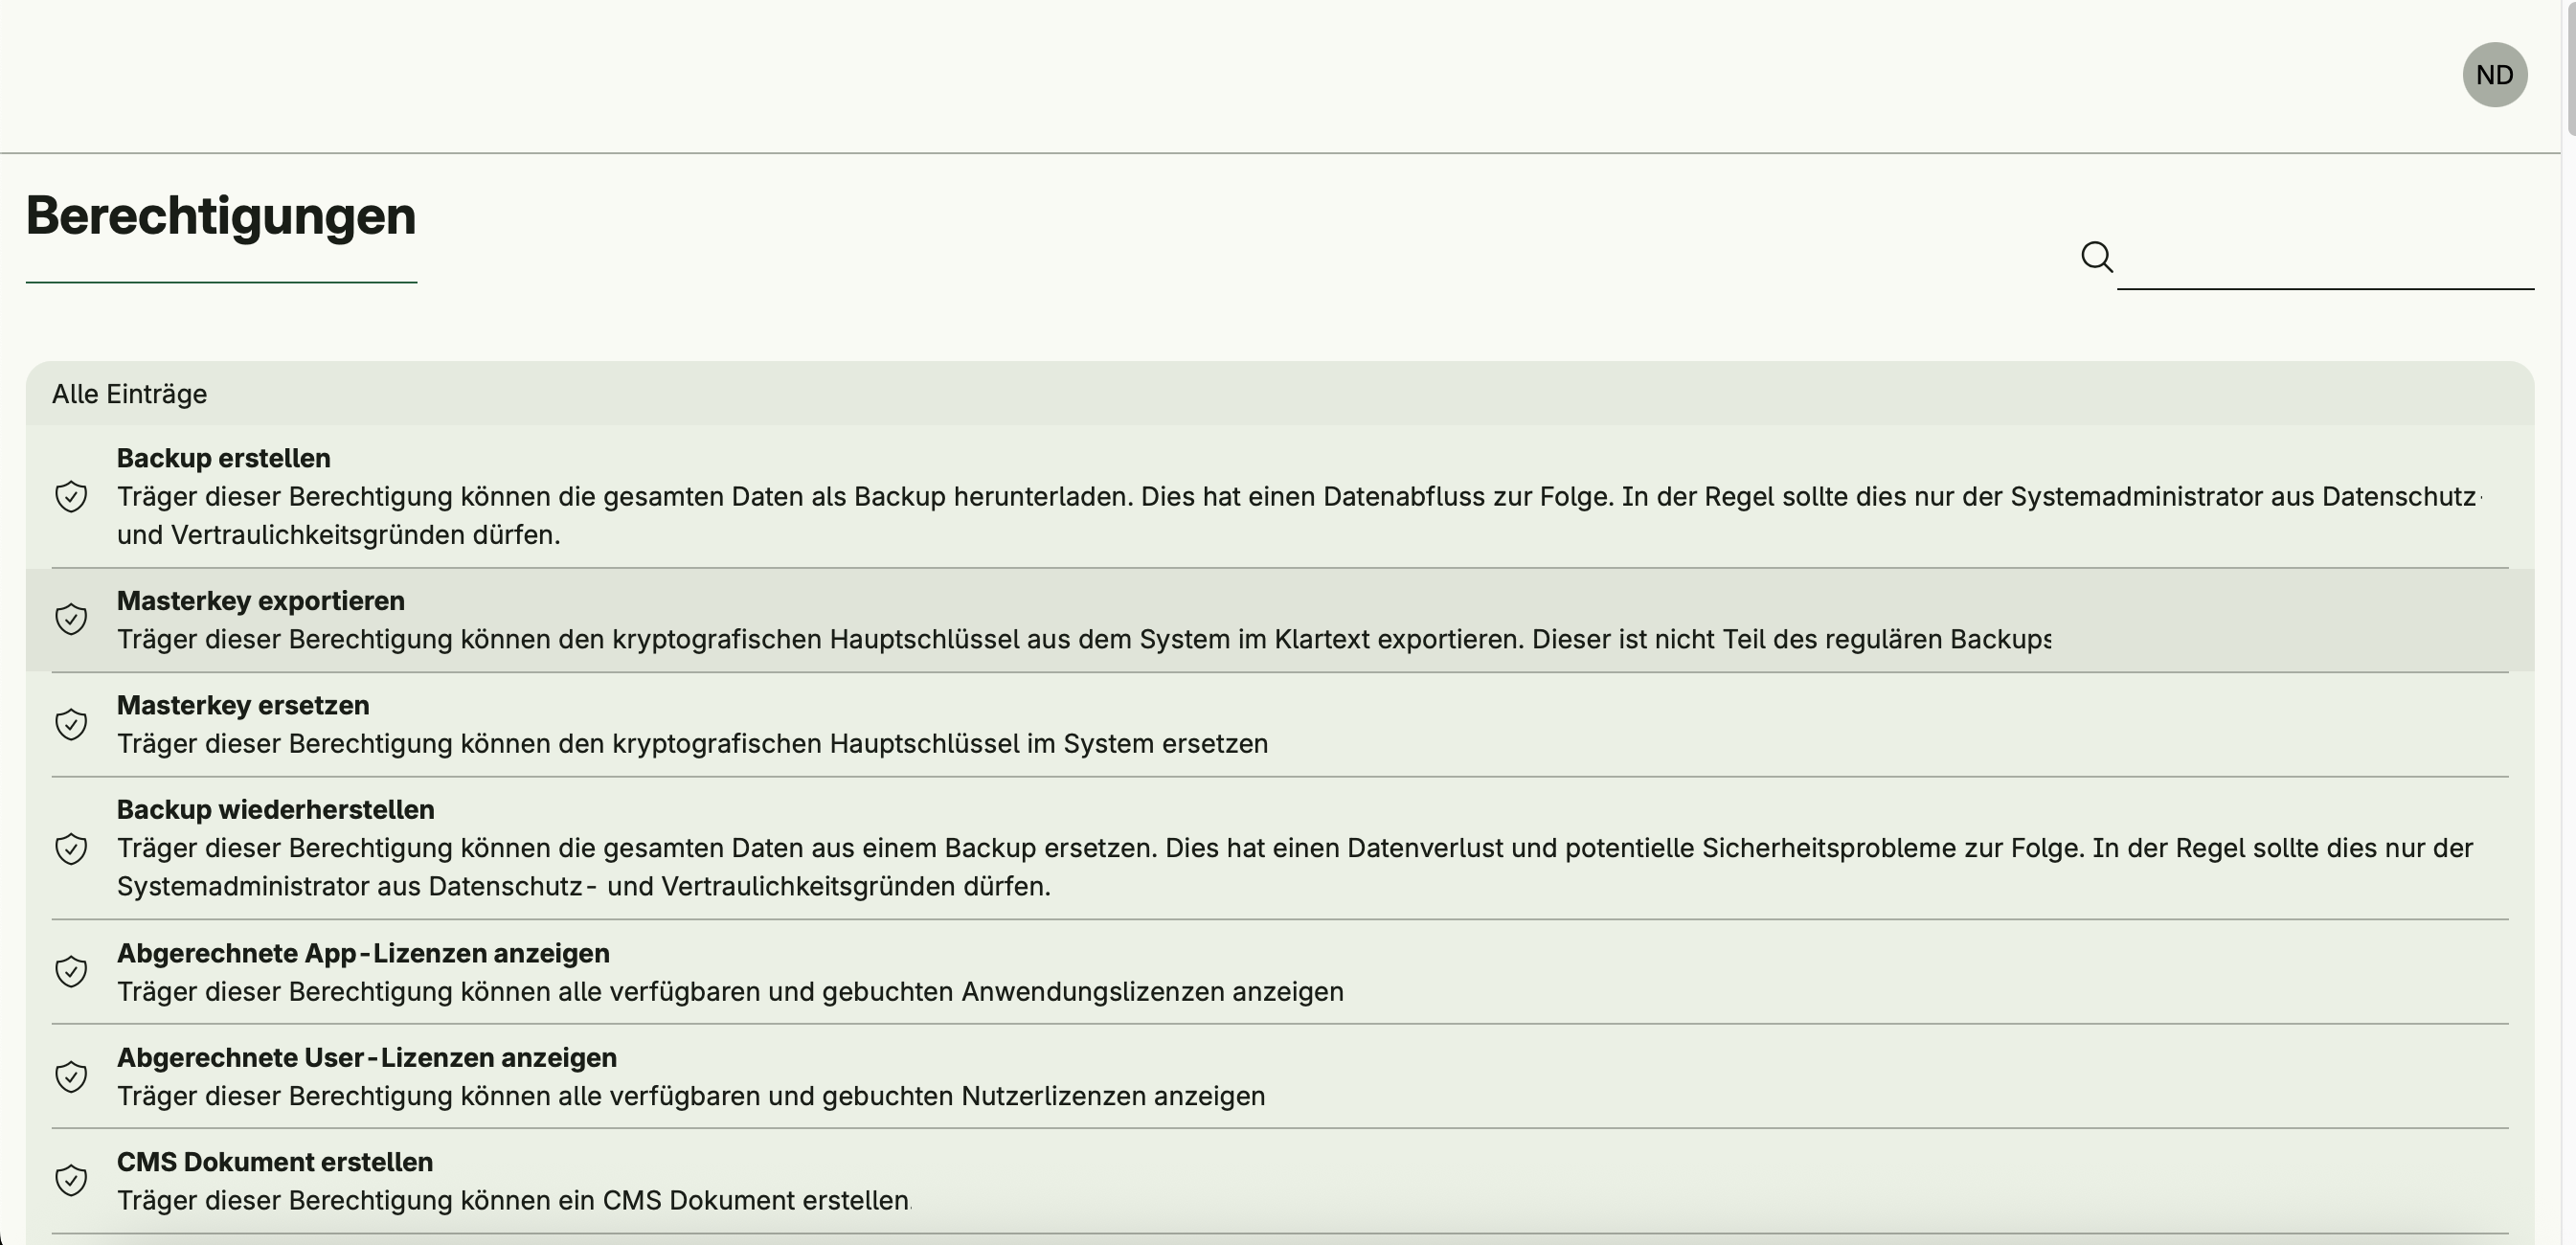This screenshot has height=1245, width=2576.
Task: Click shield icon beside Masterkey ersetzen
Action: 71,724
